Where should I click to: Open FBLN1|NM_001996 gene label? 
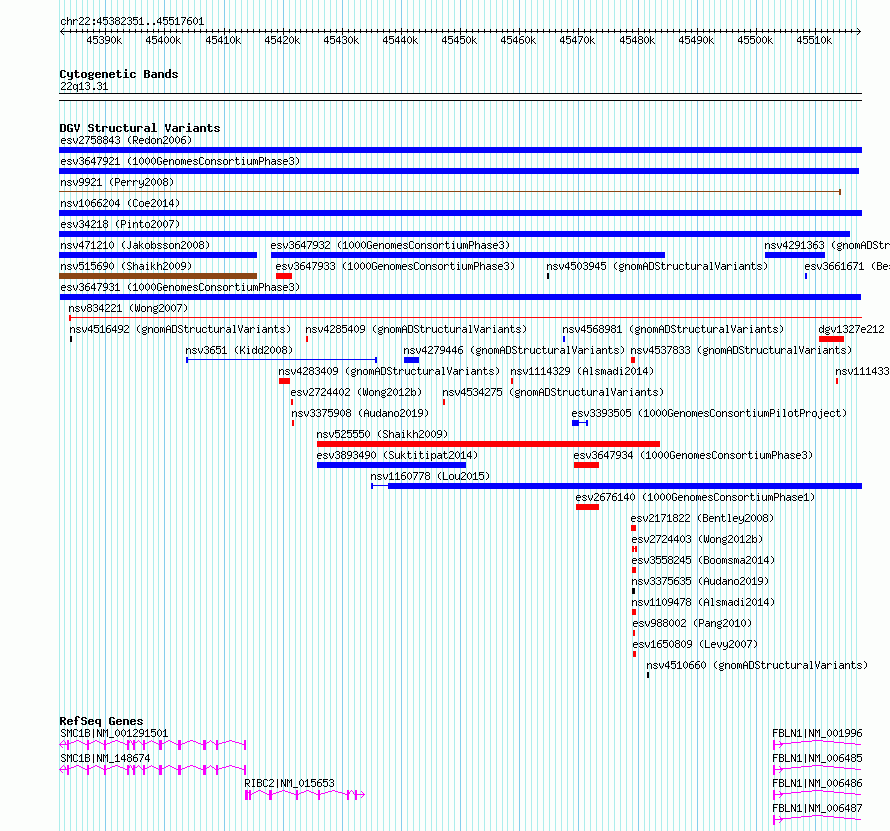[x=817, y=733]
